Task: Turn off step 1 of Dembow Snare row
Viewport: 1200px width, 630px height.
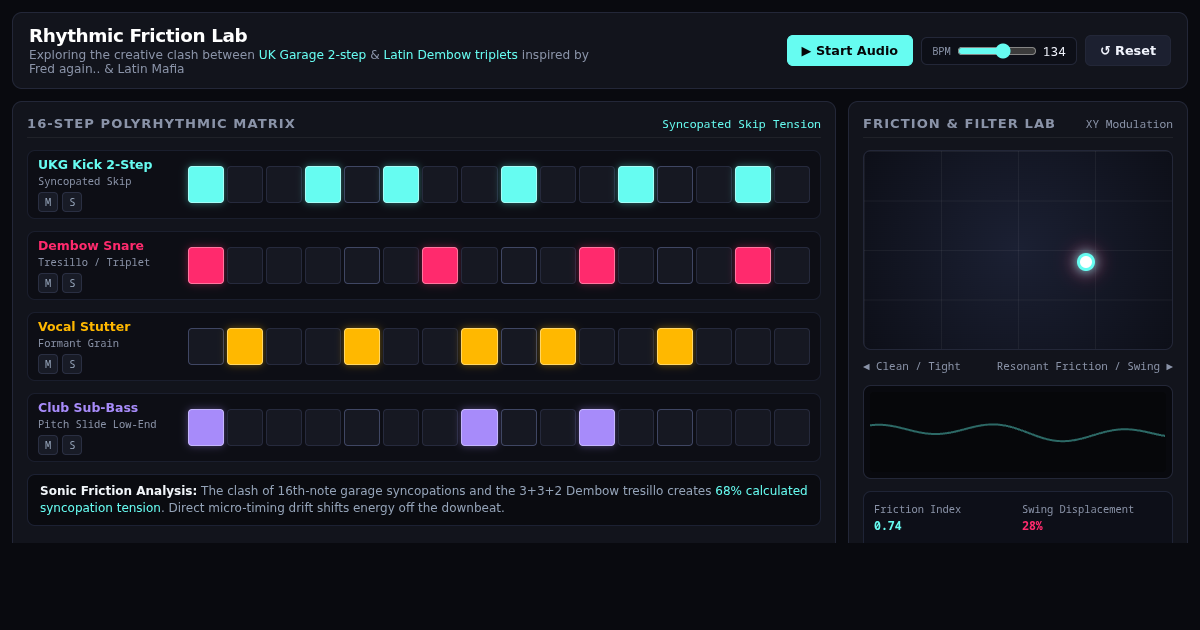Action: [x=206, y=266]
